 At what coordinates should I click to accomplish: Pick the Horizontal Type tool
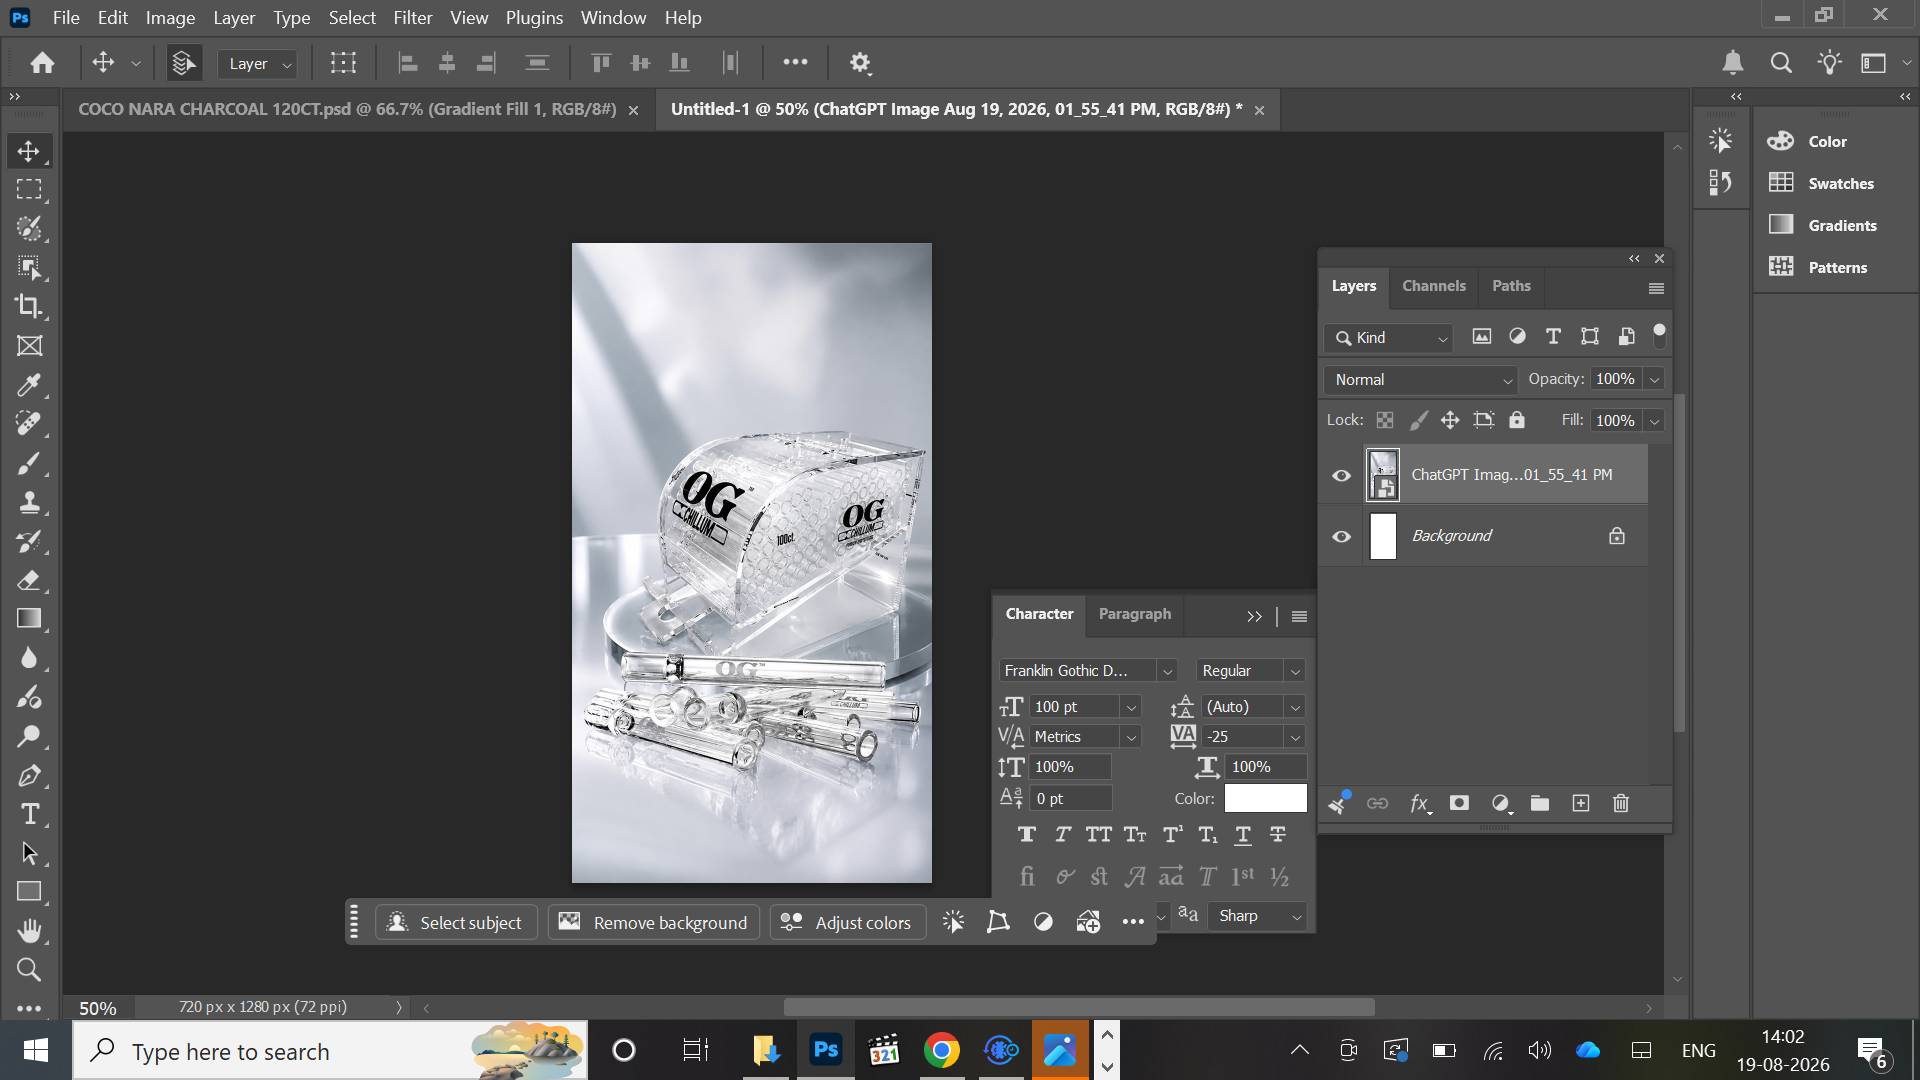29,814
